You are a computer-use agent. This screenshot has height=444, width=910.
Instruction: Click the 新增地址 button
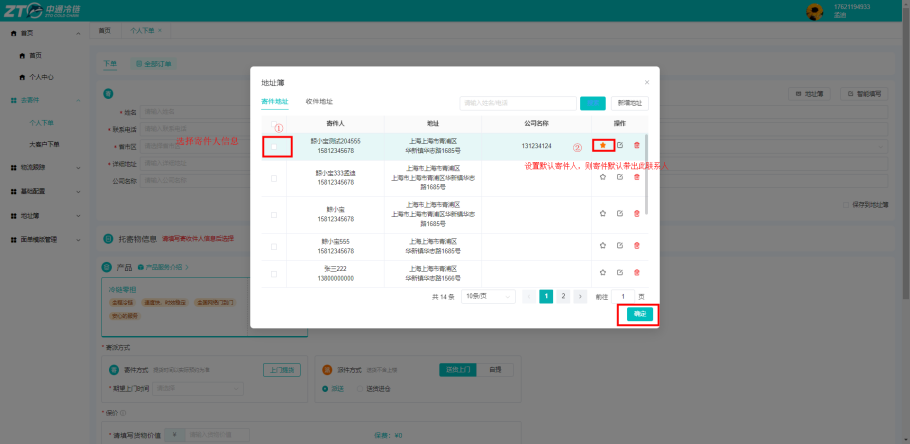pos(630,103)
